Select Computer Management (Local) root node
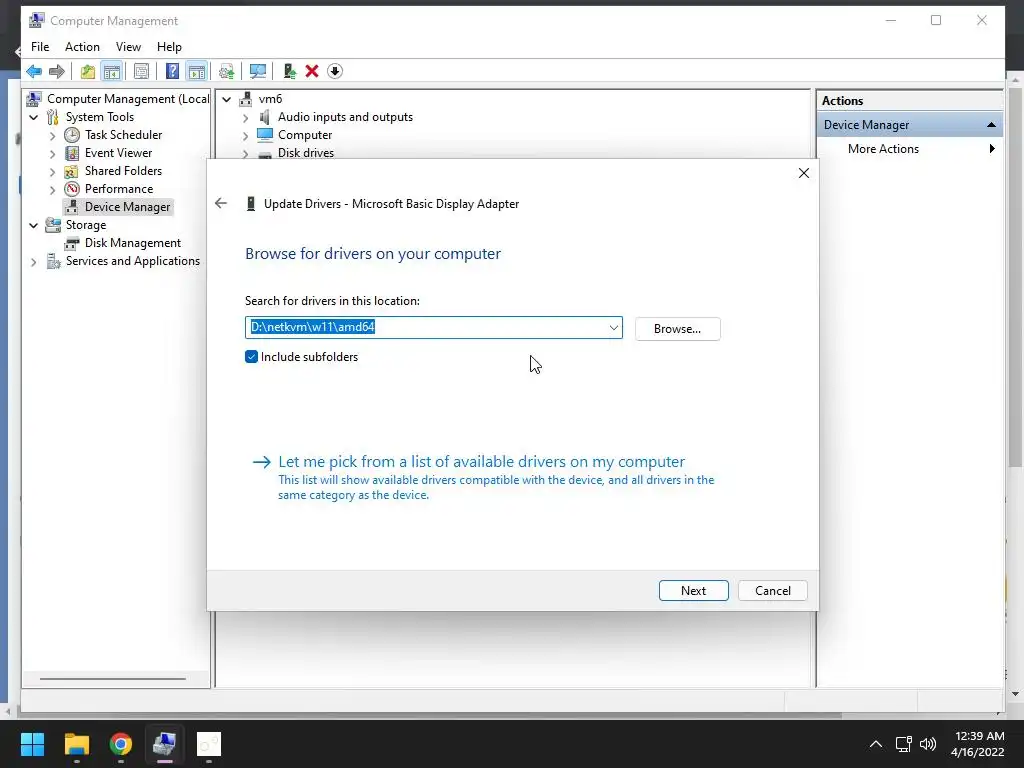 tap(128, 99)
